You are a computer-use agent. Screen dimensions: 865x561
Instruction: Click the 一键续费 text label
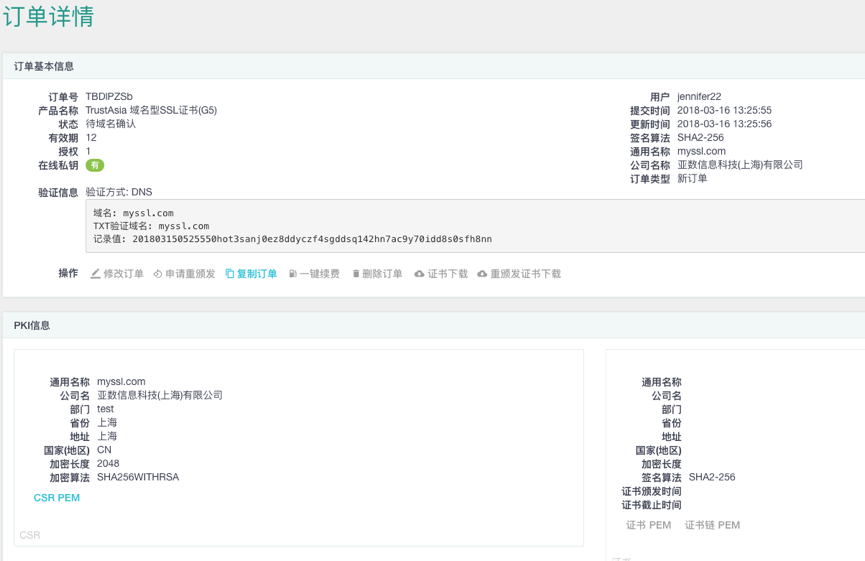(320, 274)
